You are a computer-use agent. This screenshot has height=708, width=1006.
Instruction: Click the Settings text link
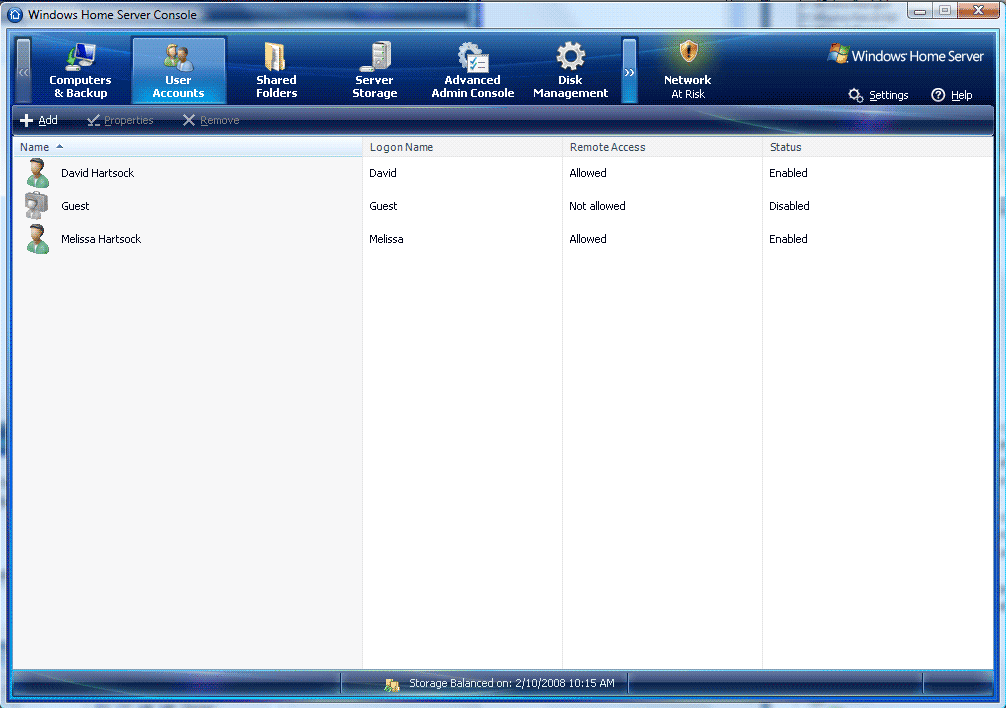889,96
